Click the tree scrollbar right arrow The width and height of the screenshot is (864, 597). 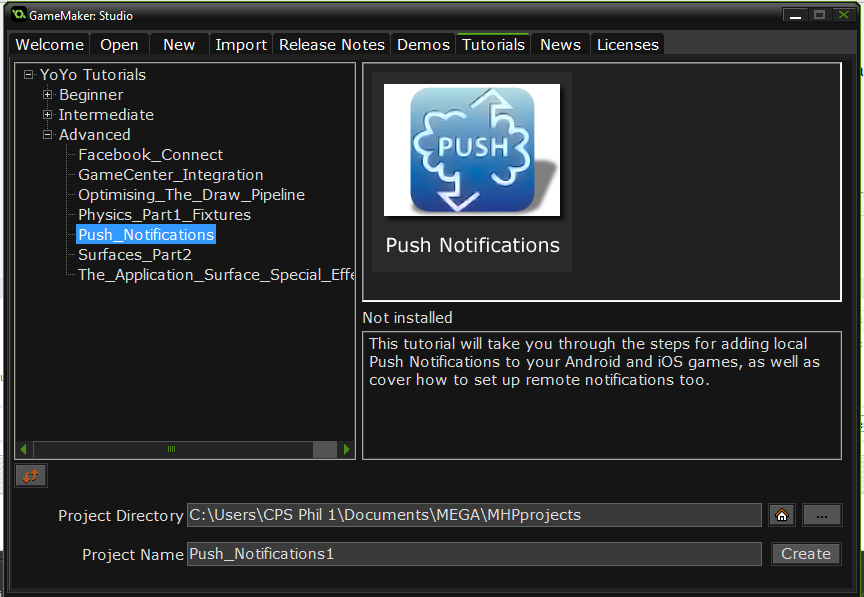pos(346,449)
